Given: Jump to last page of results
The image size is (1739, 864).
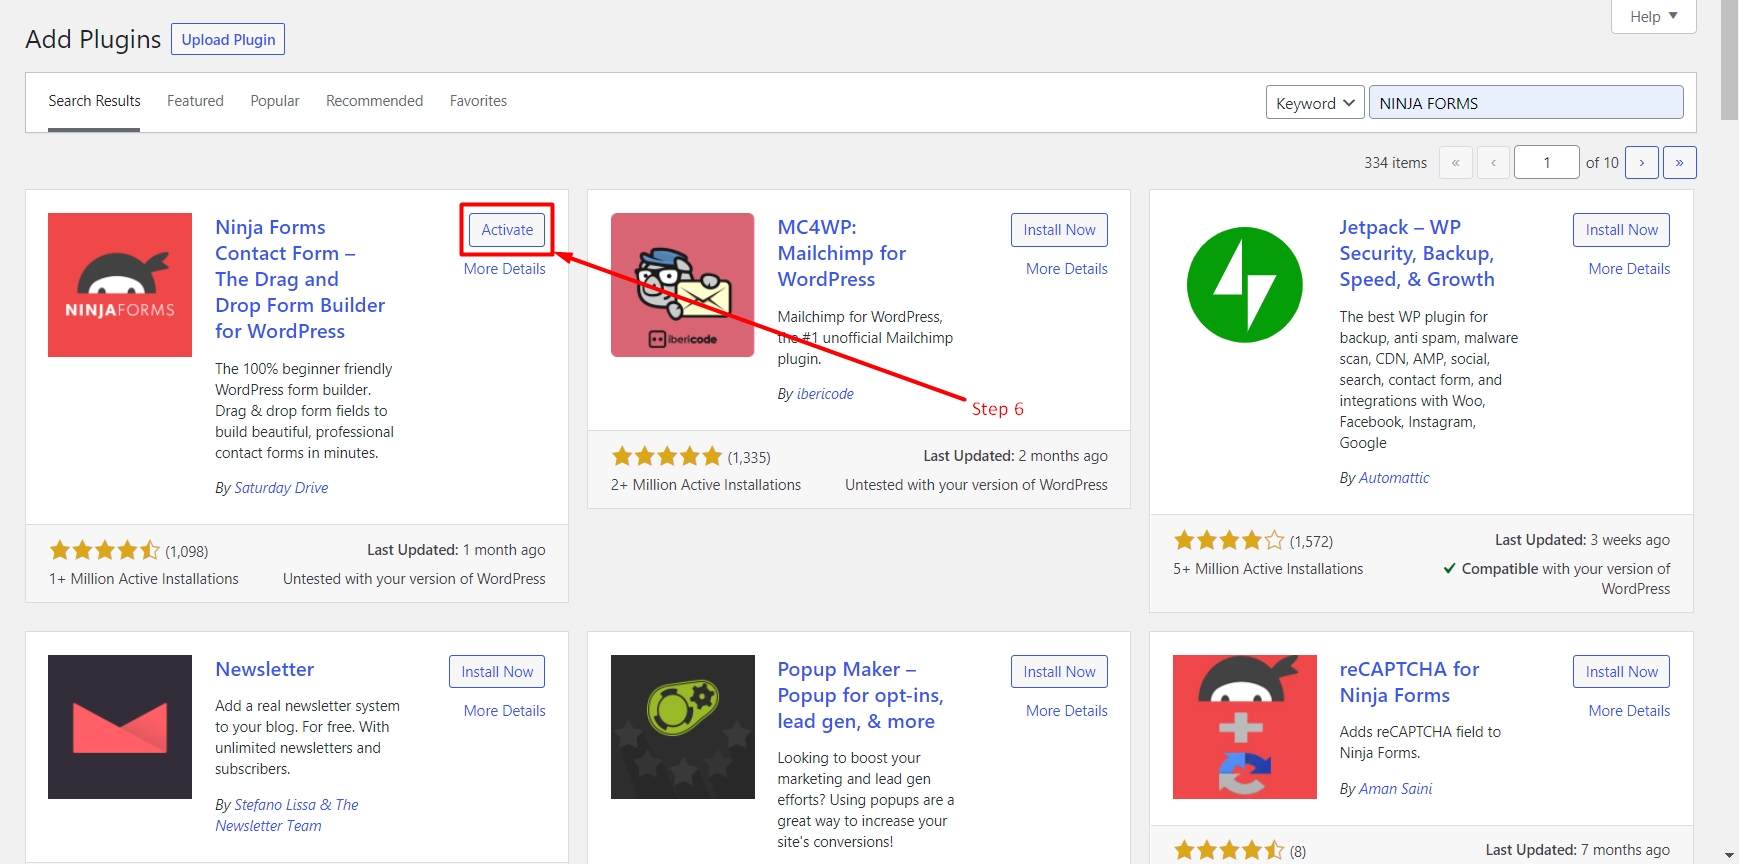Looking at the screenshot, I should click(1680, 162).
